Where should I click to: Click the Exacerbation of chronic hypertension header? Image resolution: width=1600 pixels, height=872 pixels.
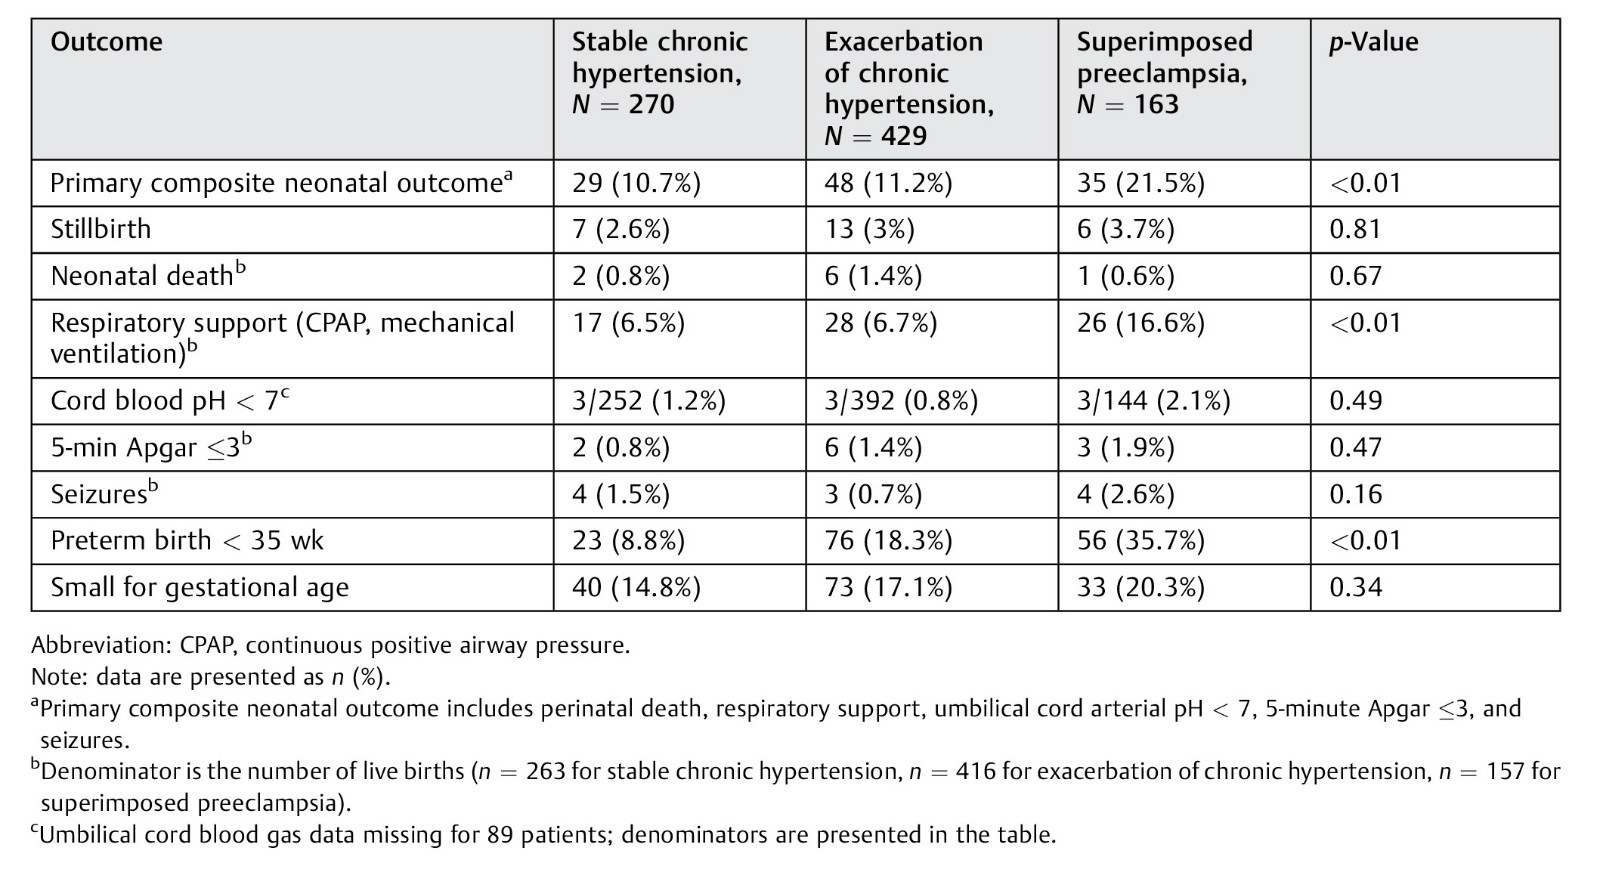click(x=908, y=88)
